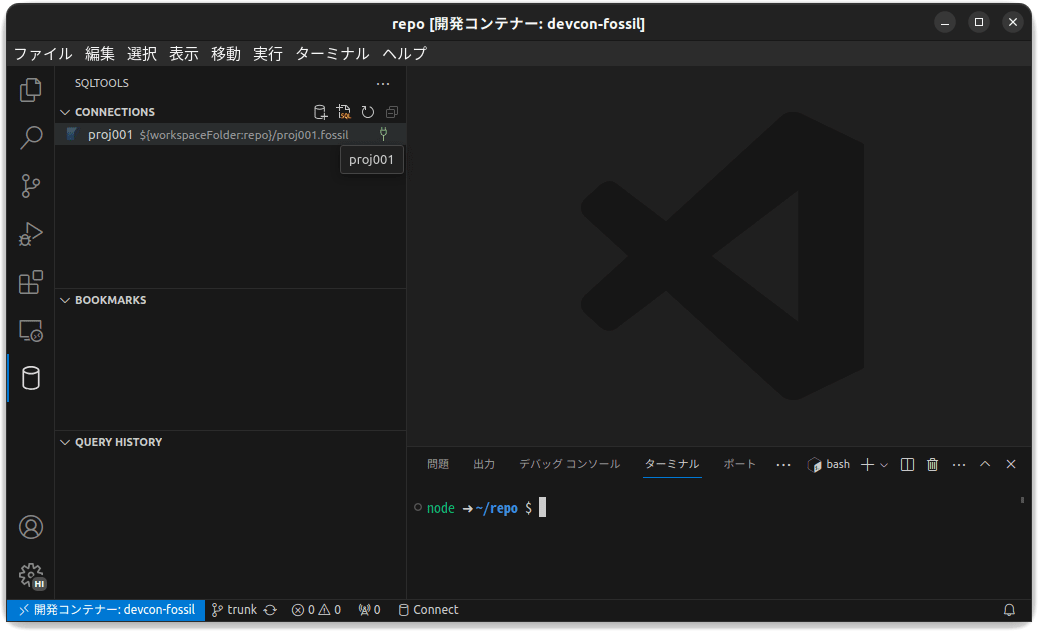Open notifications bell in status bar
Screen dimensions: 1038x631
[1009, 610]
